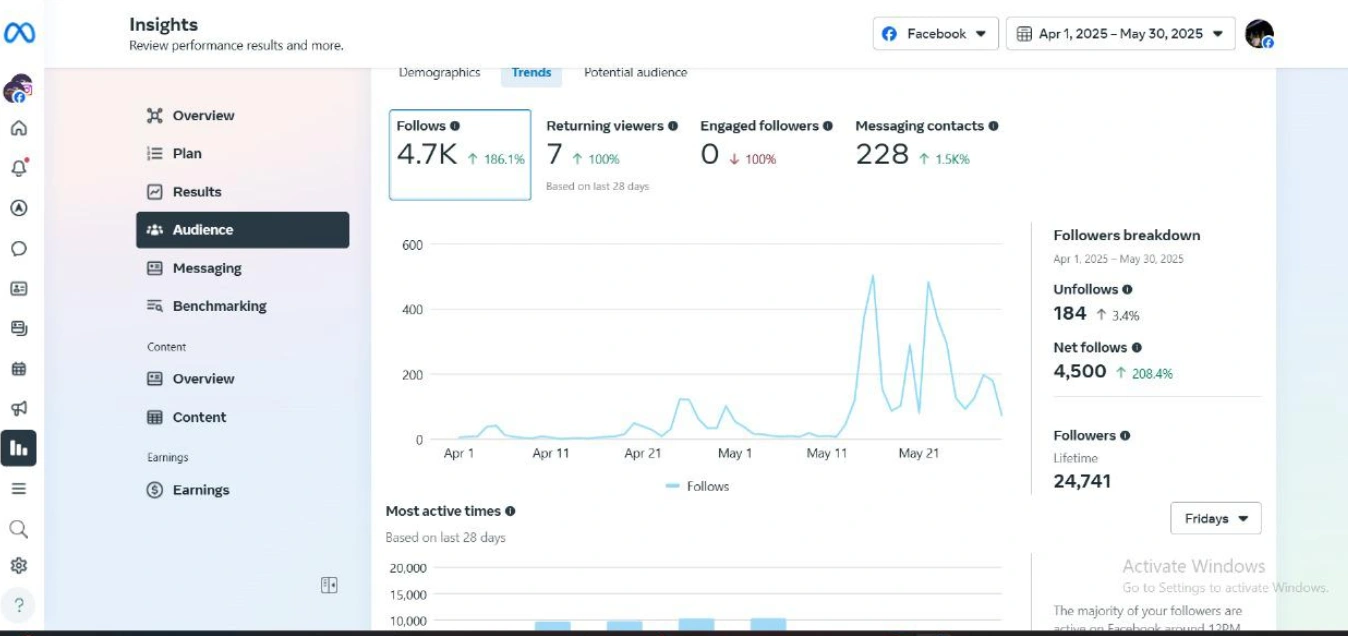1348x636 pixels.
Task: Go to Benchmarking in the sidebar
Action: [219, 306]
